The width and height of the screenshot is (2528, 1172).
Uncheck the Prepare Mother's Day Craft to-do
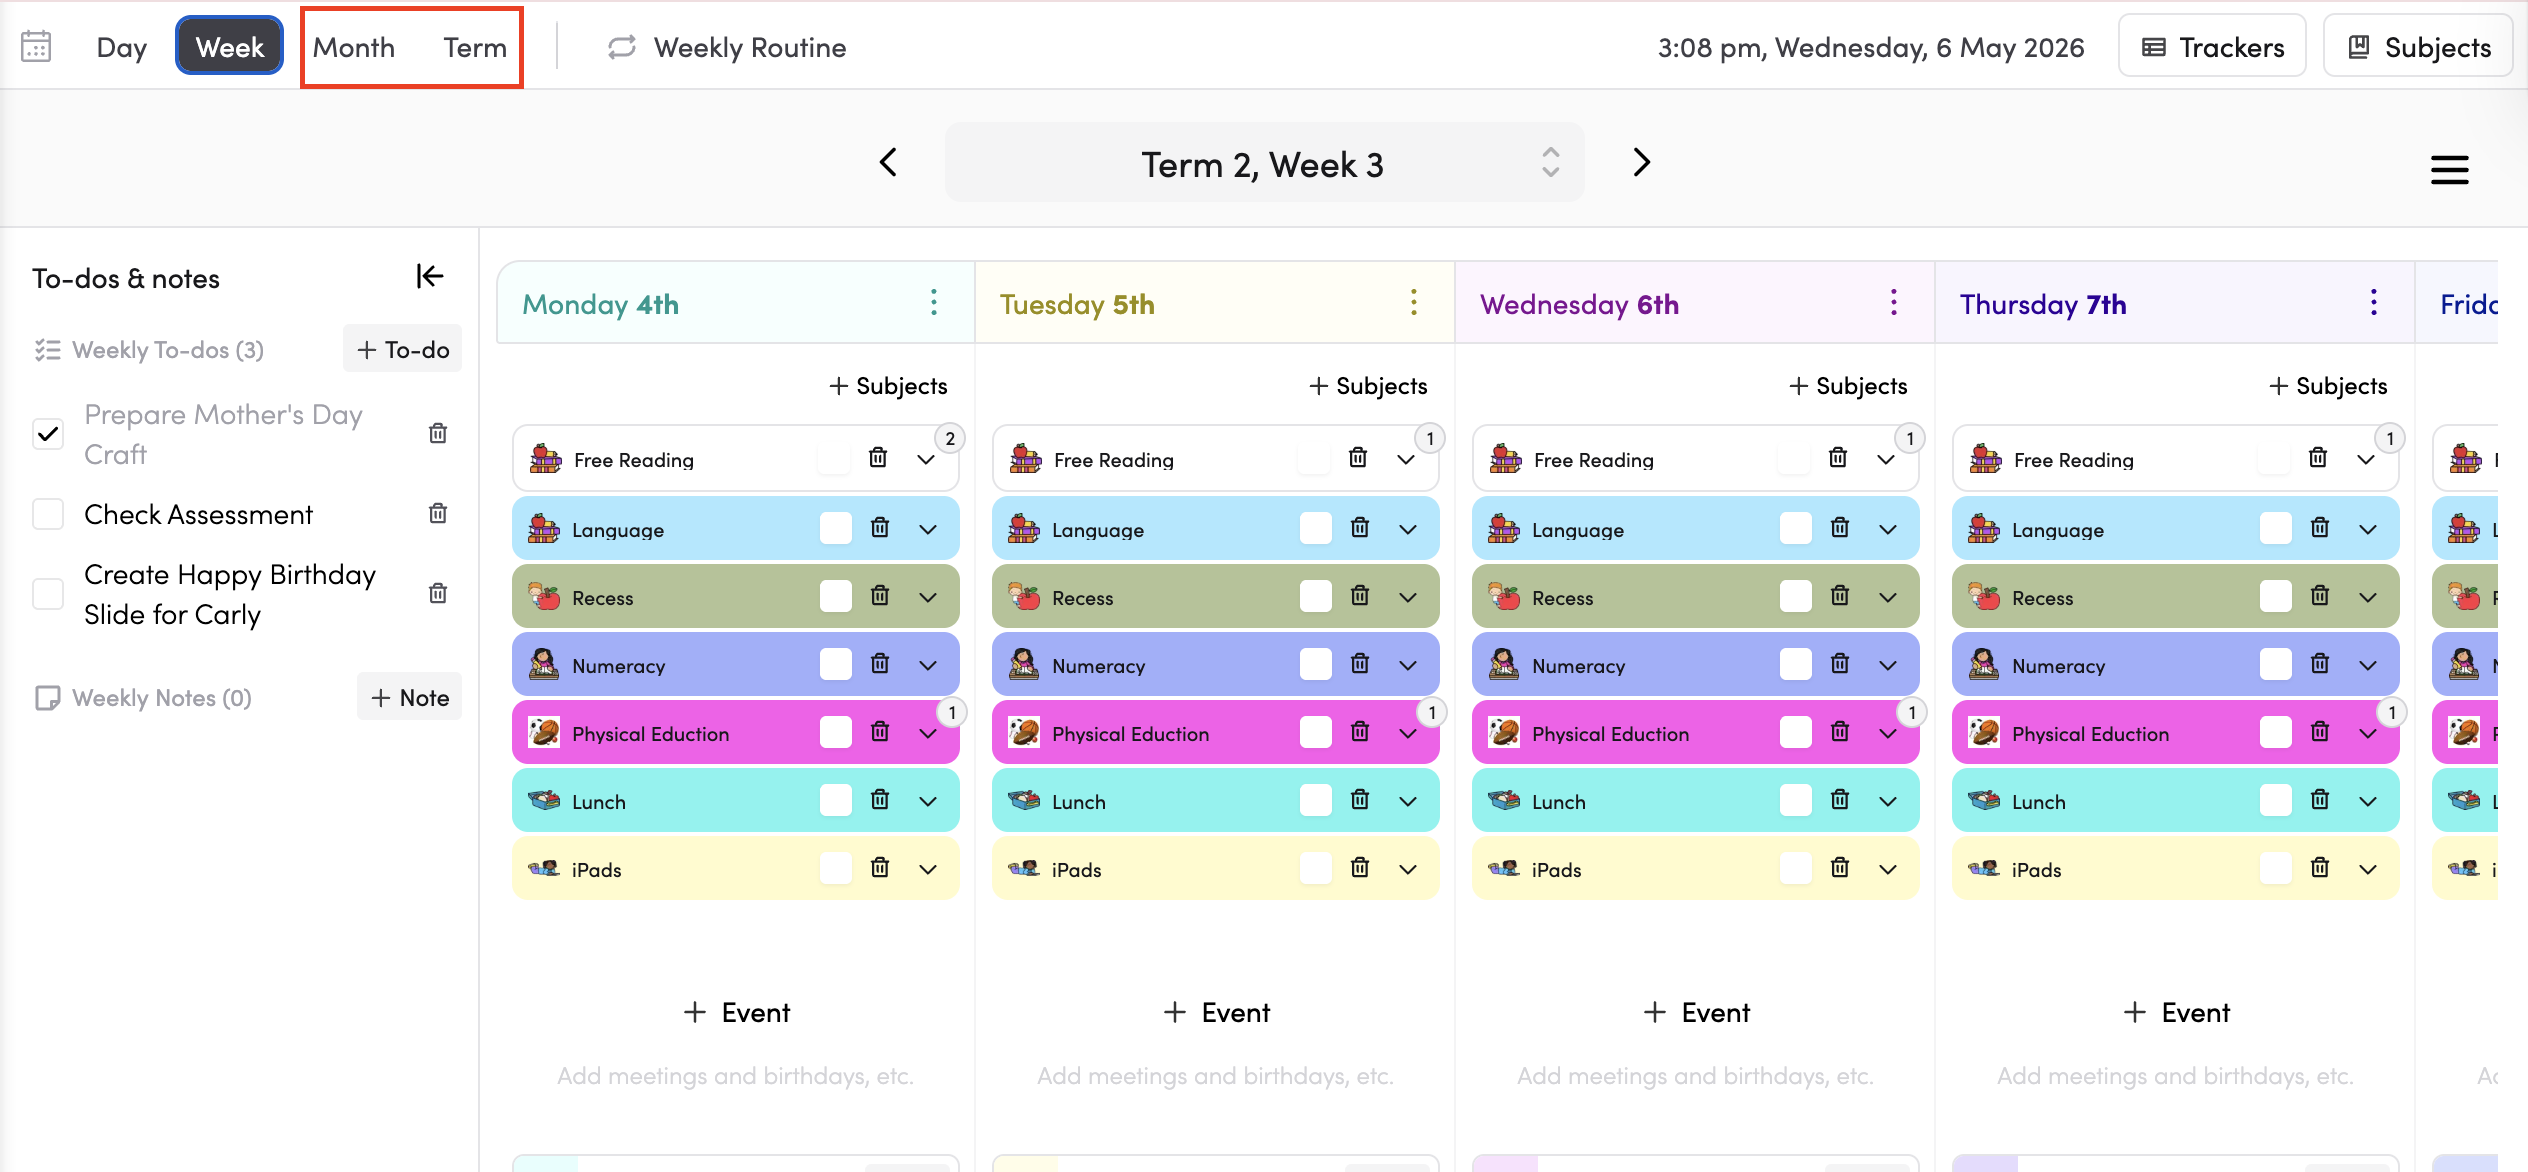pyautogui.click(x=48, y=433)
